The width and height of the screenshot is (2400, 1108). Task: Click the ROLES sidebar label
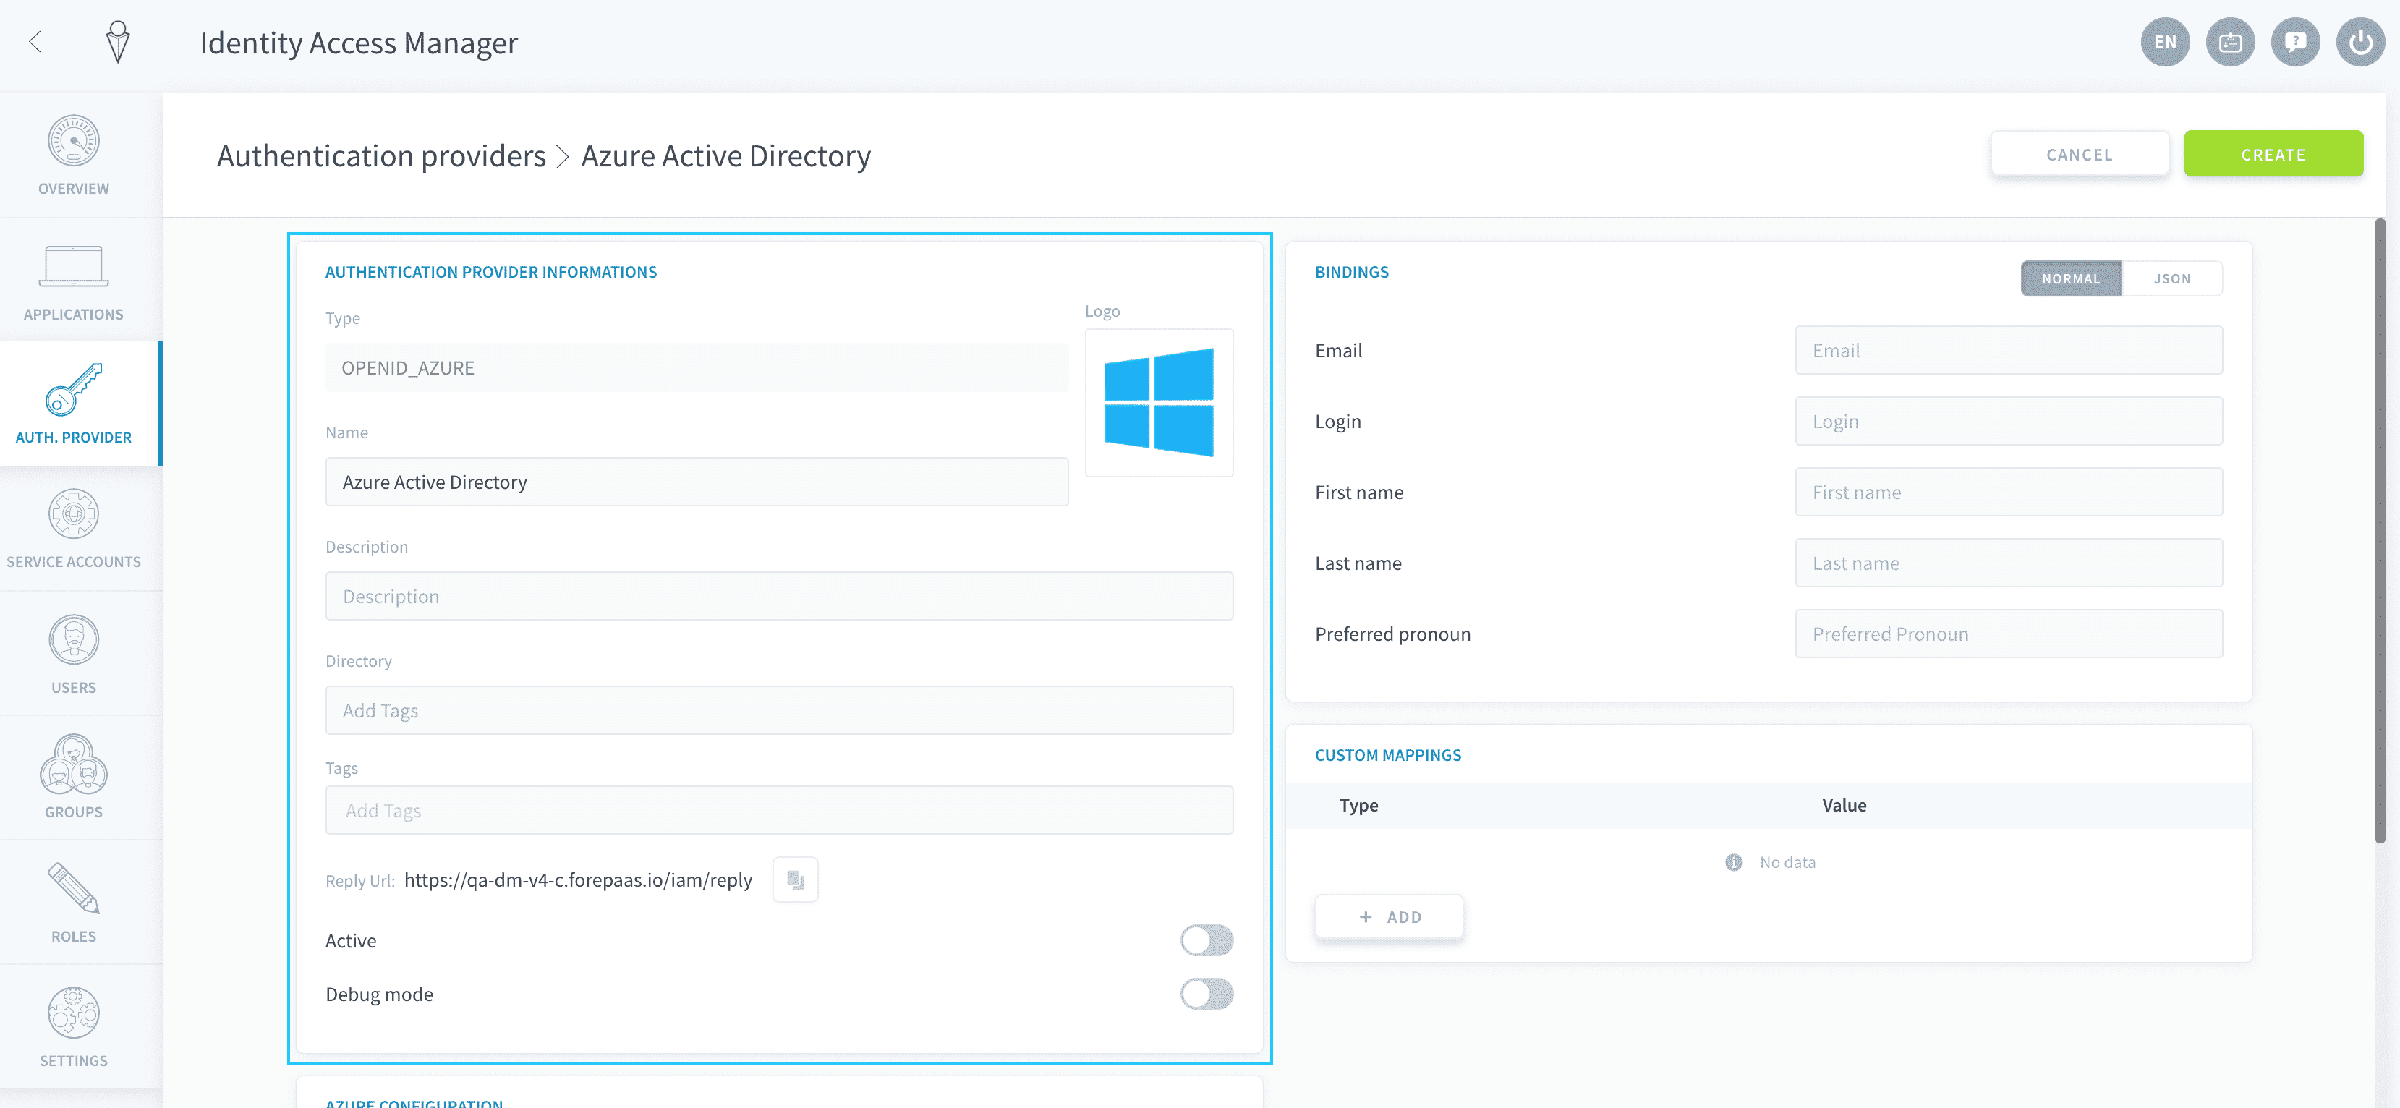tap(74, 937)
